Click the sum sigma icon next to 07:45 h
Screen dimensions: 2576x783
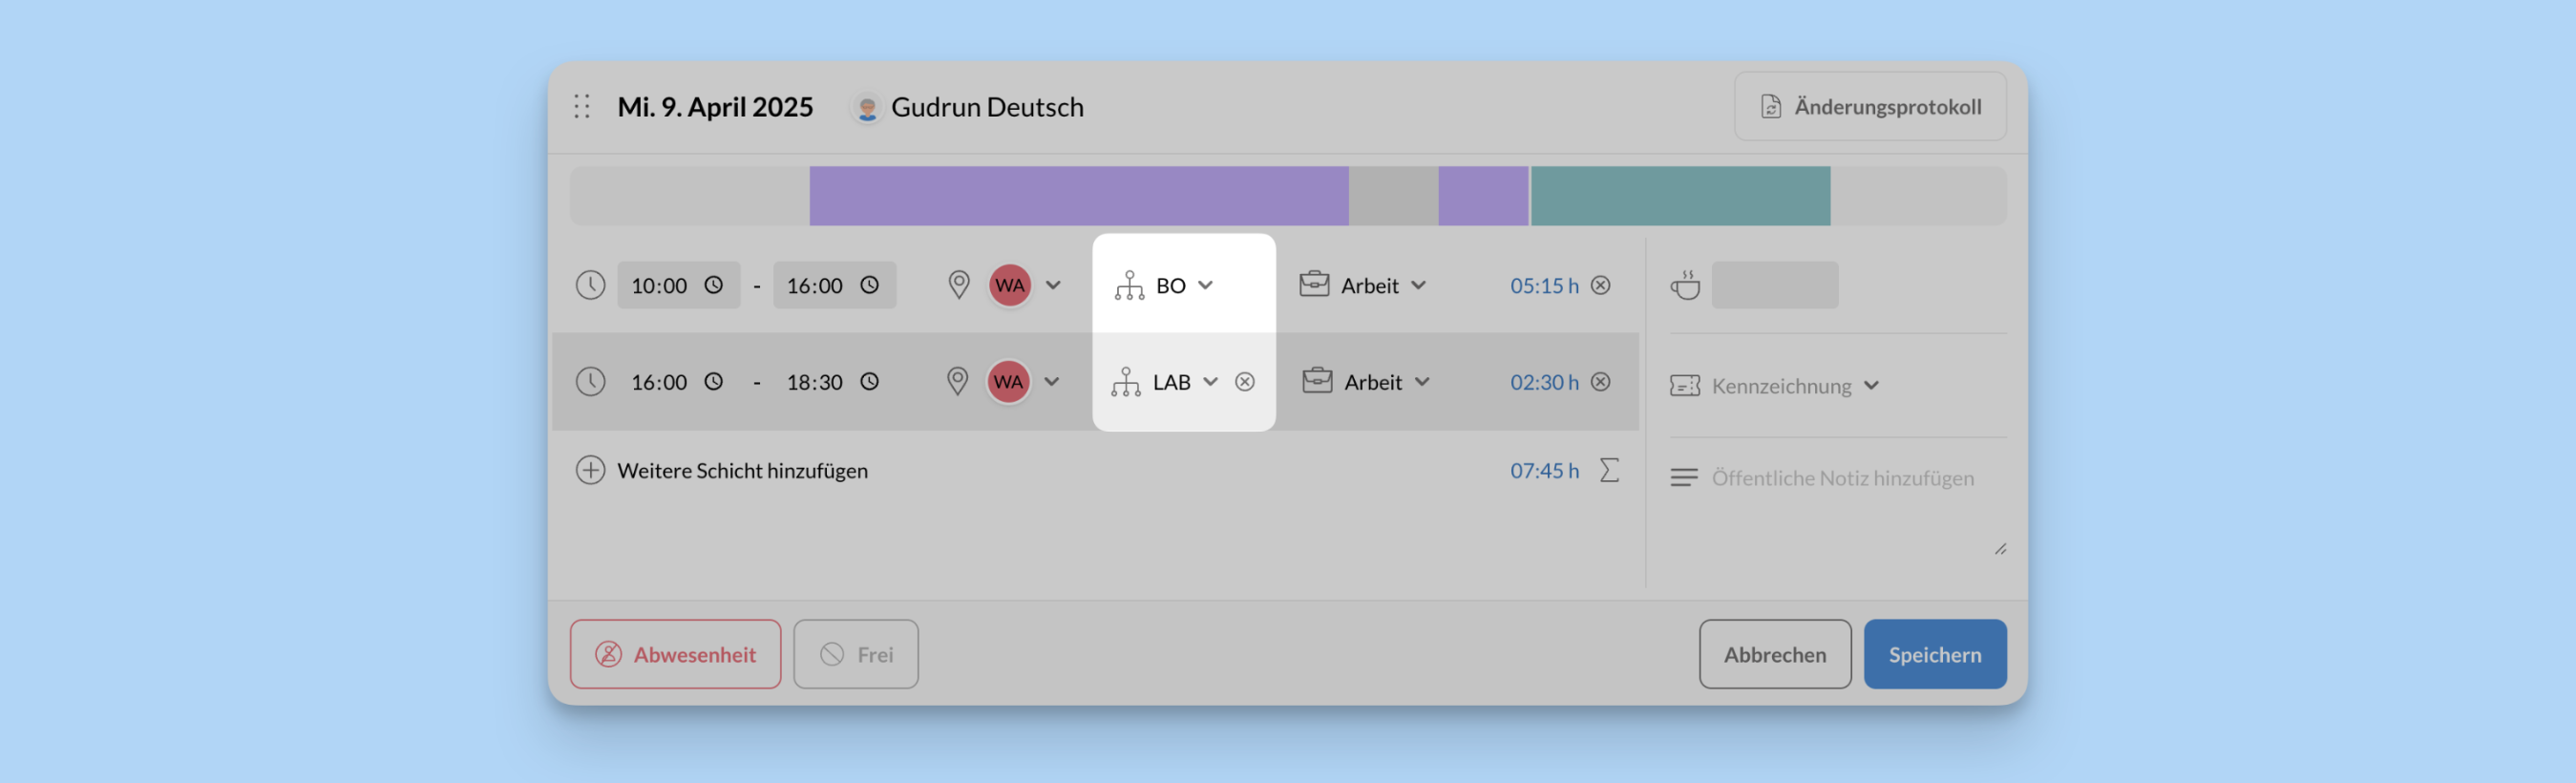click(1608, 471)
